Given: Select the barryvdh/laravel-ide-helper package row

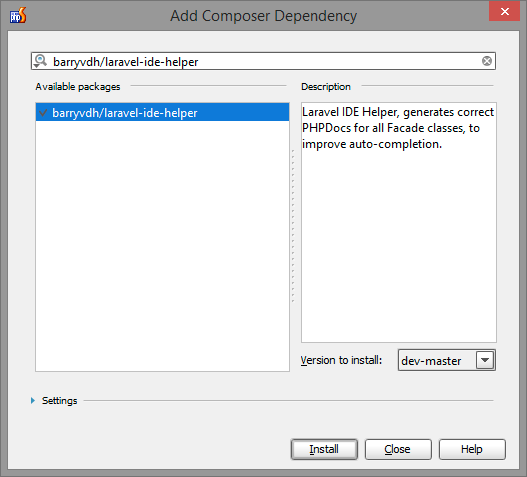Looking at the screenshot, I should pyautogui.click(x=162, y=112).
